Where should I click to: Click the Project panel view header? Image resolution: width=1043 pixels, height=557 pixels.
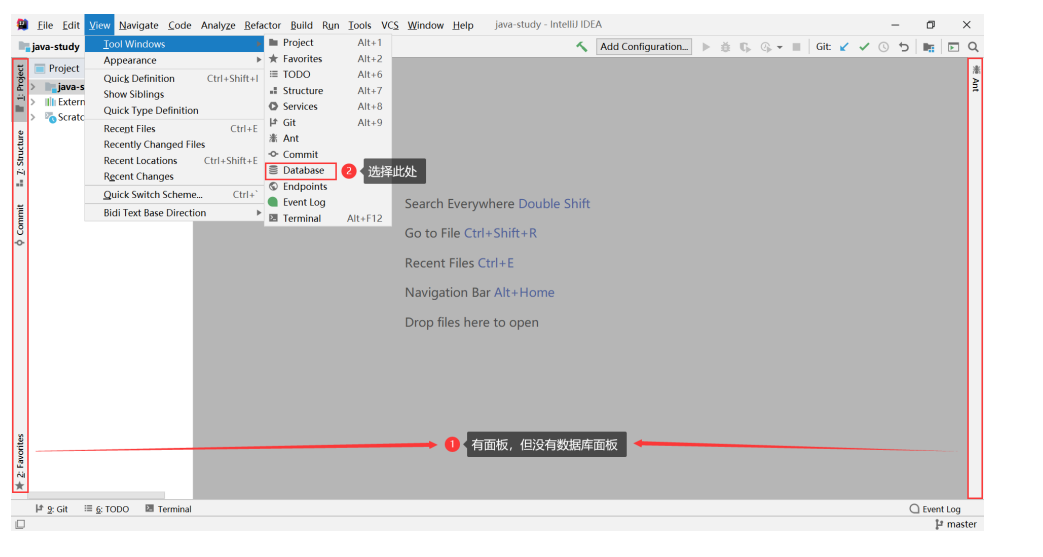click(x=58, y=69)
